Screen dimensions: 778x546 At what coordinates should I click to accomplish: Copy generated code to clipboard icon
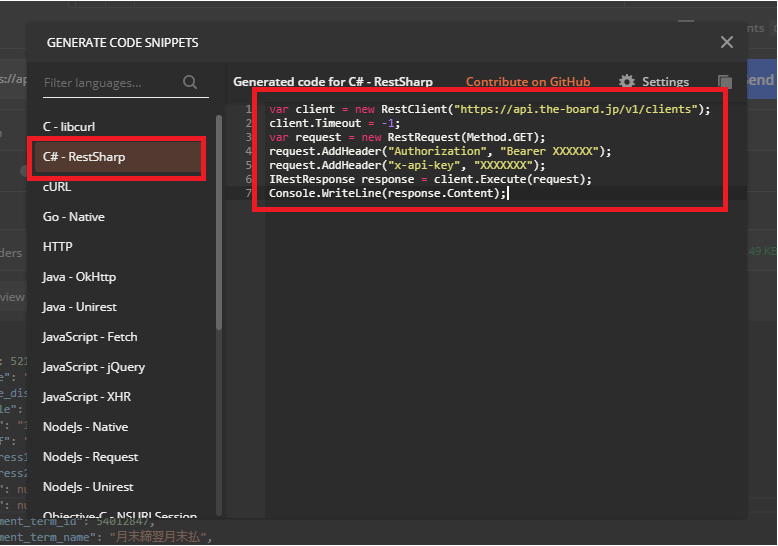pyautogui.click(x=725, y=82)
